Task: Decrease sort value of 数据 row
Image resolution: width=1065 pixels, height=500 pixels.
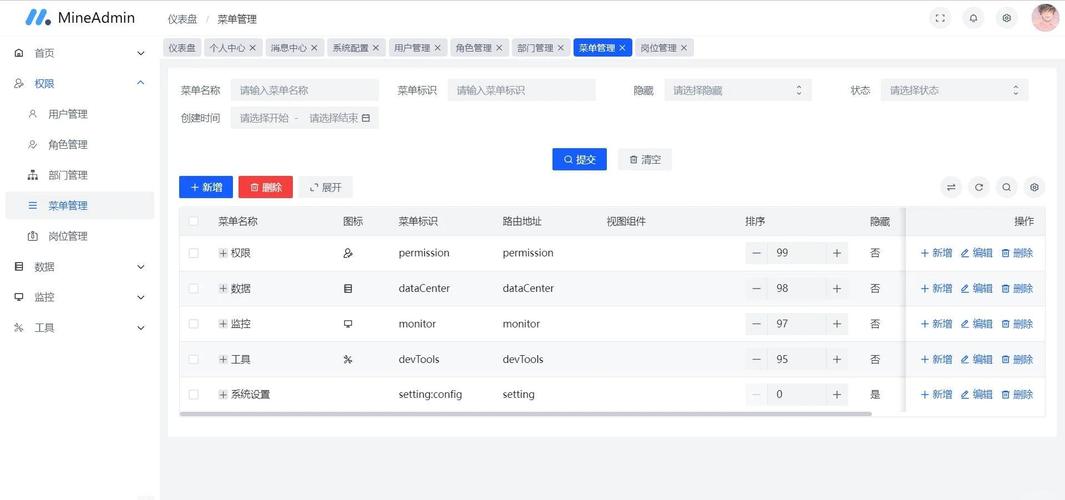Action: 756,288
